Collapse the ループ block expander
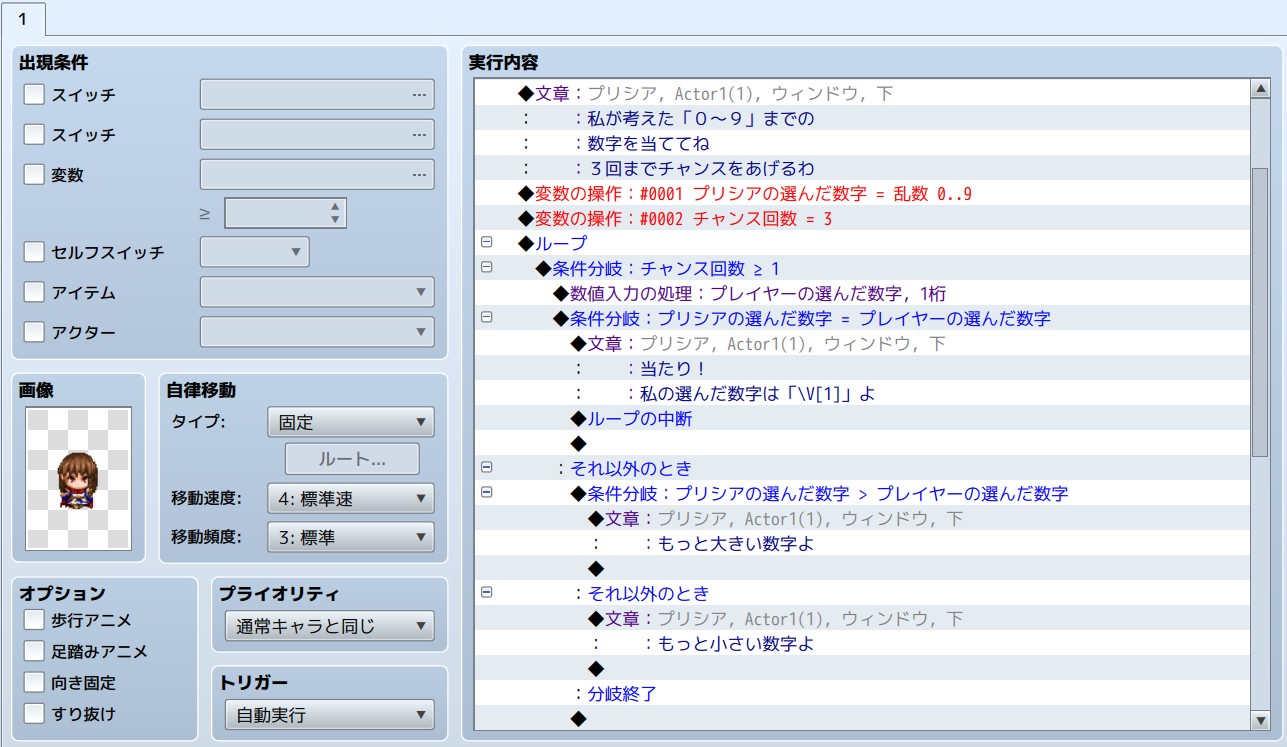The width and height of the screenshot is (1287, 747). (487, 242)
